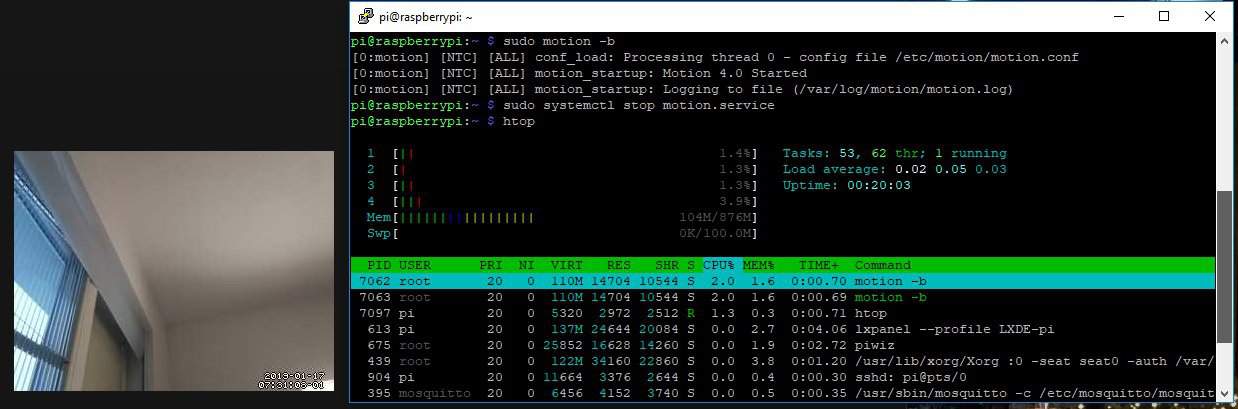
Task: Click the Load average text in htop
Action: click(x=894, y=169)
